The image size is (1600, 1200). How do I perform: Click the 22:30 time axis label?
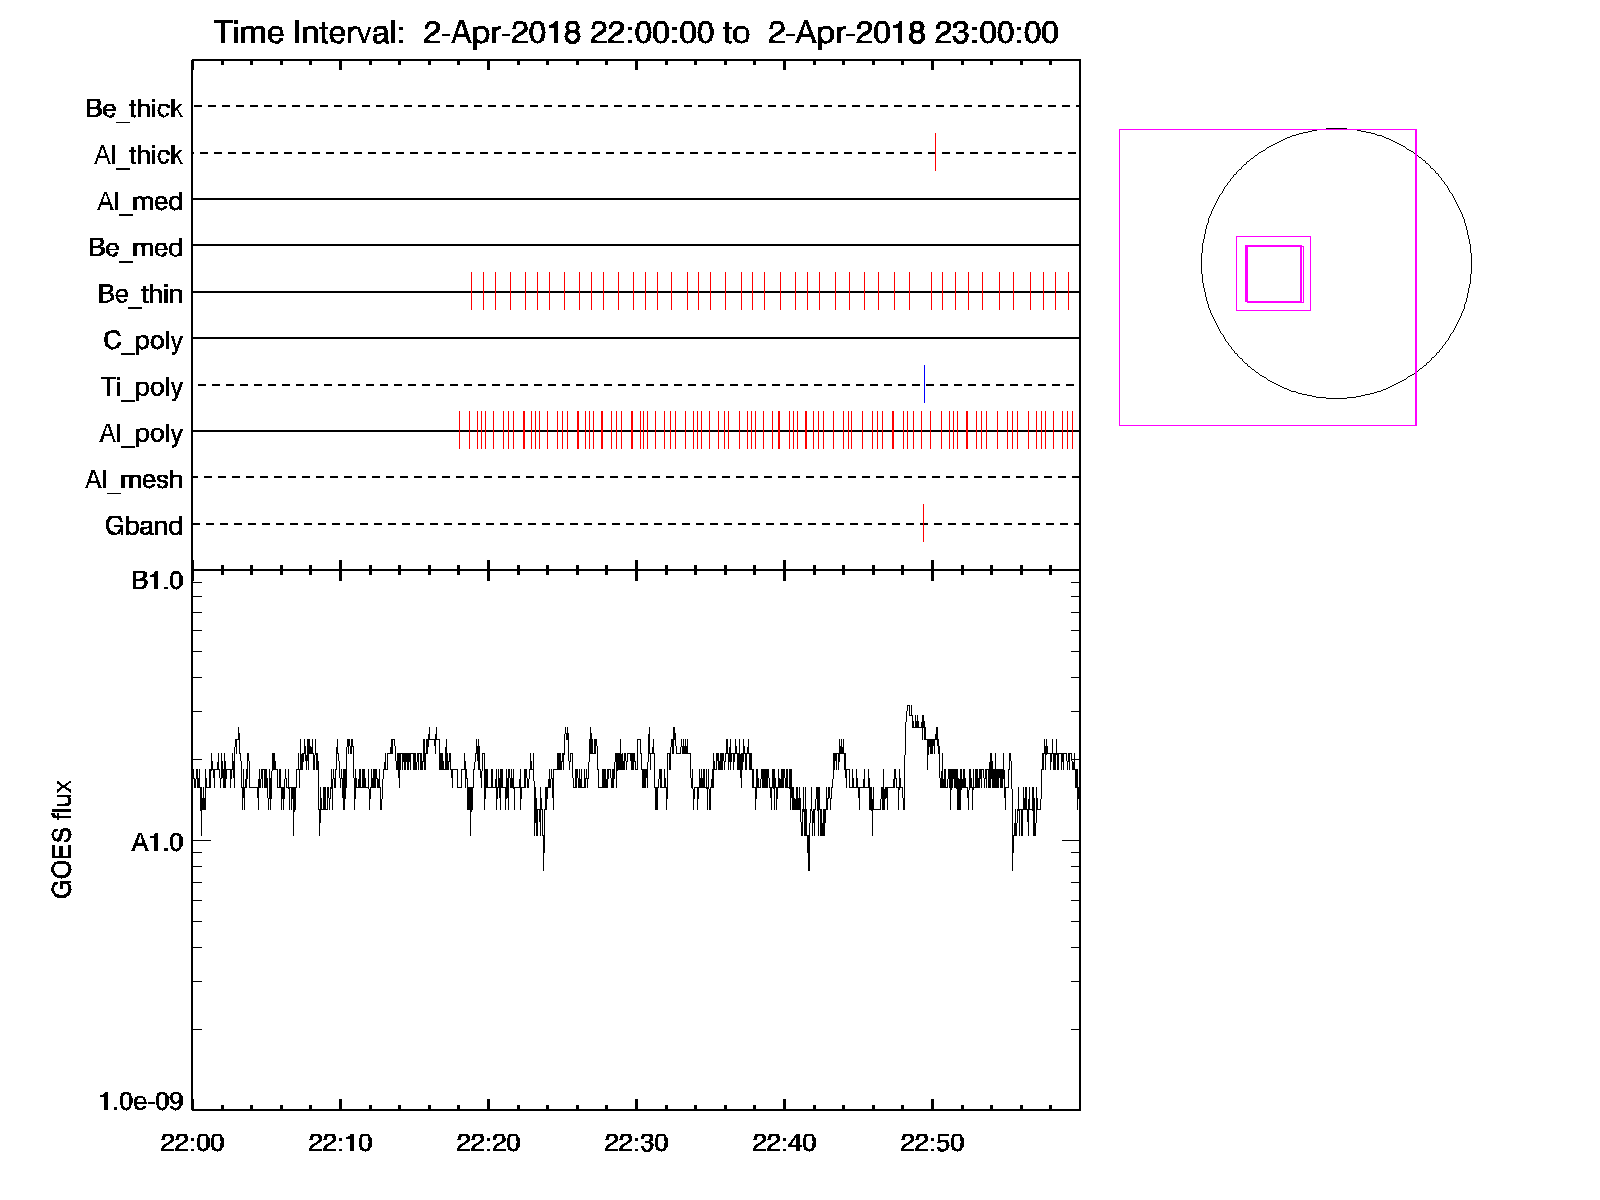pyautogui.click(x=636, y=1143)
